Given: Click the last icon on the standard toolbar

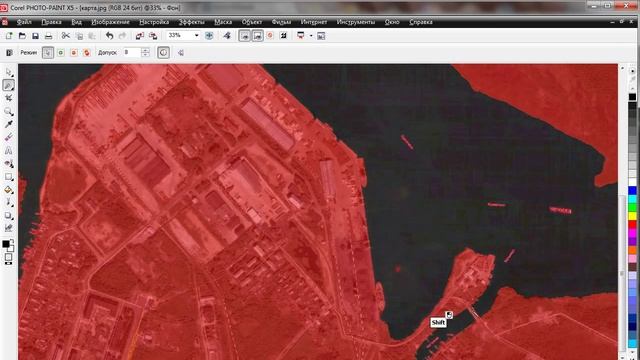Looking at the screenshot, I should (321, 36).
